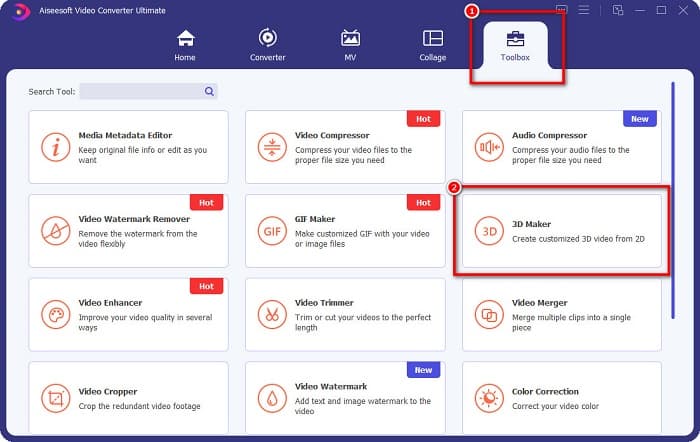Click the New badge on Video Watermark
This screenshot has width=700, height=442.
[423, 370]
